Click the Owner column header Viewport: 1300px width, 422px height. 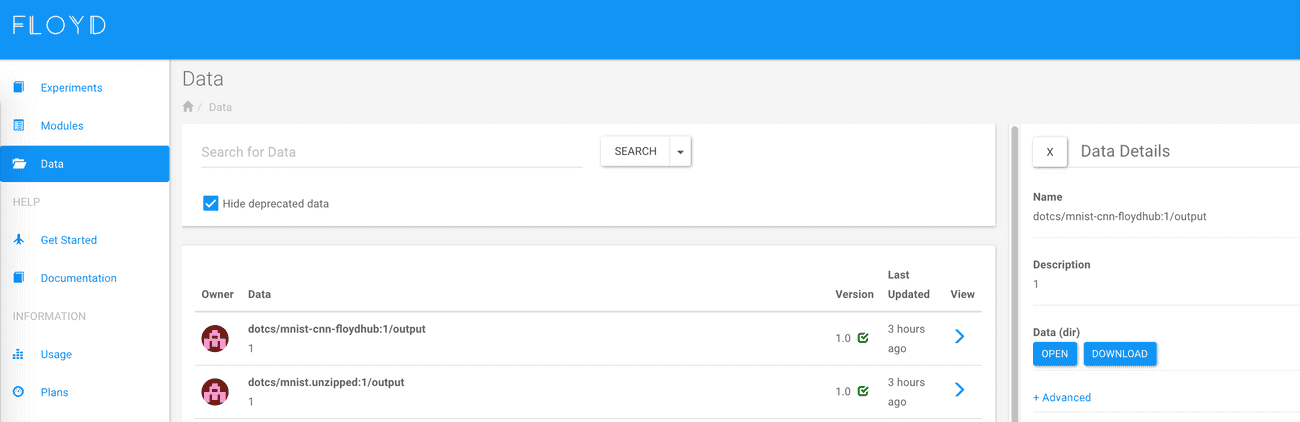click(x=218, y=294)
